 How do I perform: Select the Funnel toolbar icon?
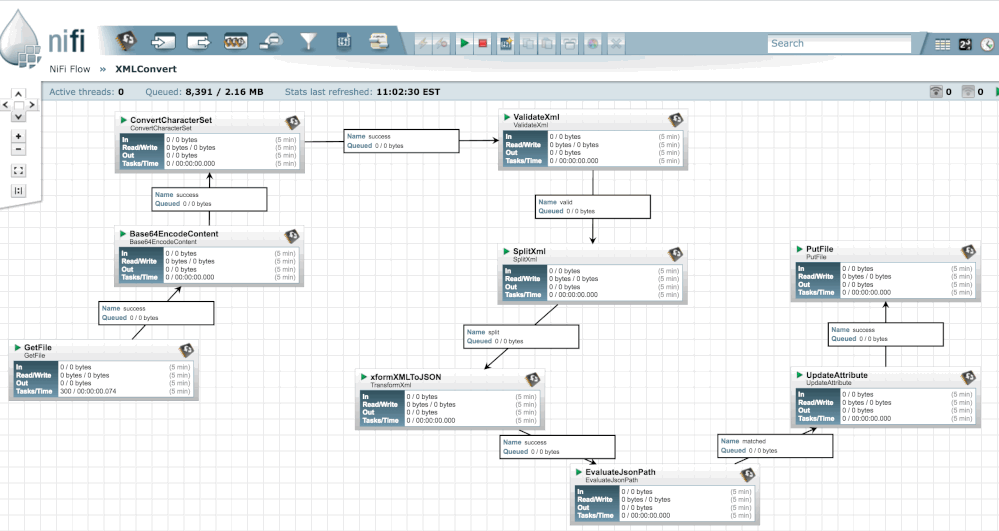308,43
